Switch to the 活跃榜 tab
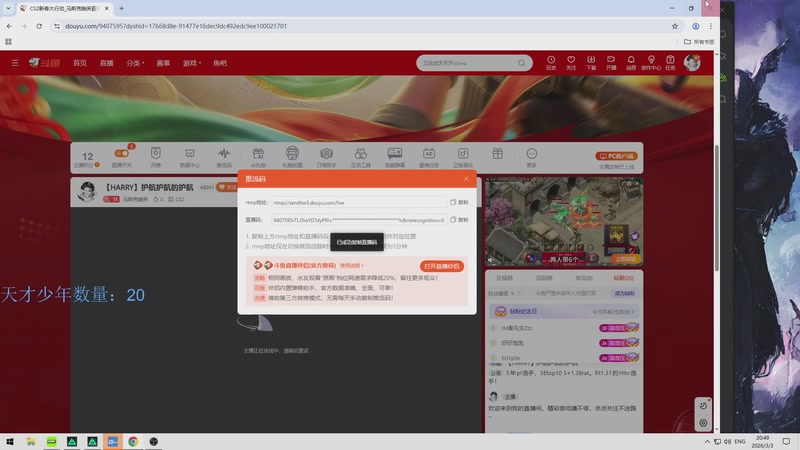800x450 pixels. [x=544, y=278]
